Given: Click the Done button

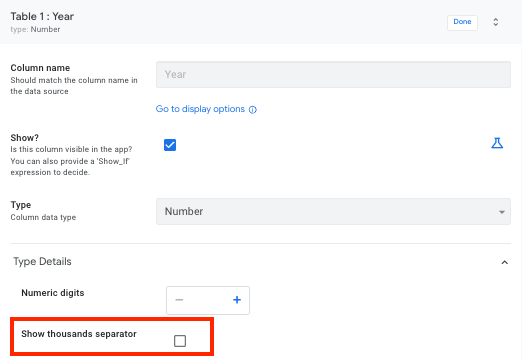Looking at the screenshot, I should [x=462, y=22].
